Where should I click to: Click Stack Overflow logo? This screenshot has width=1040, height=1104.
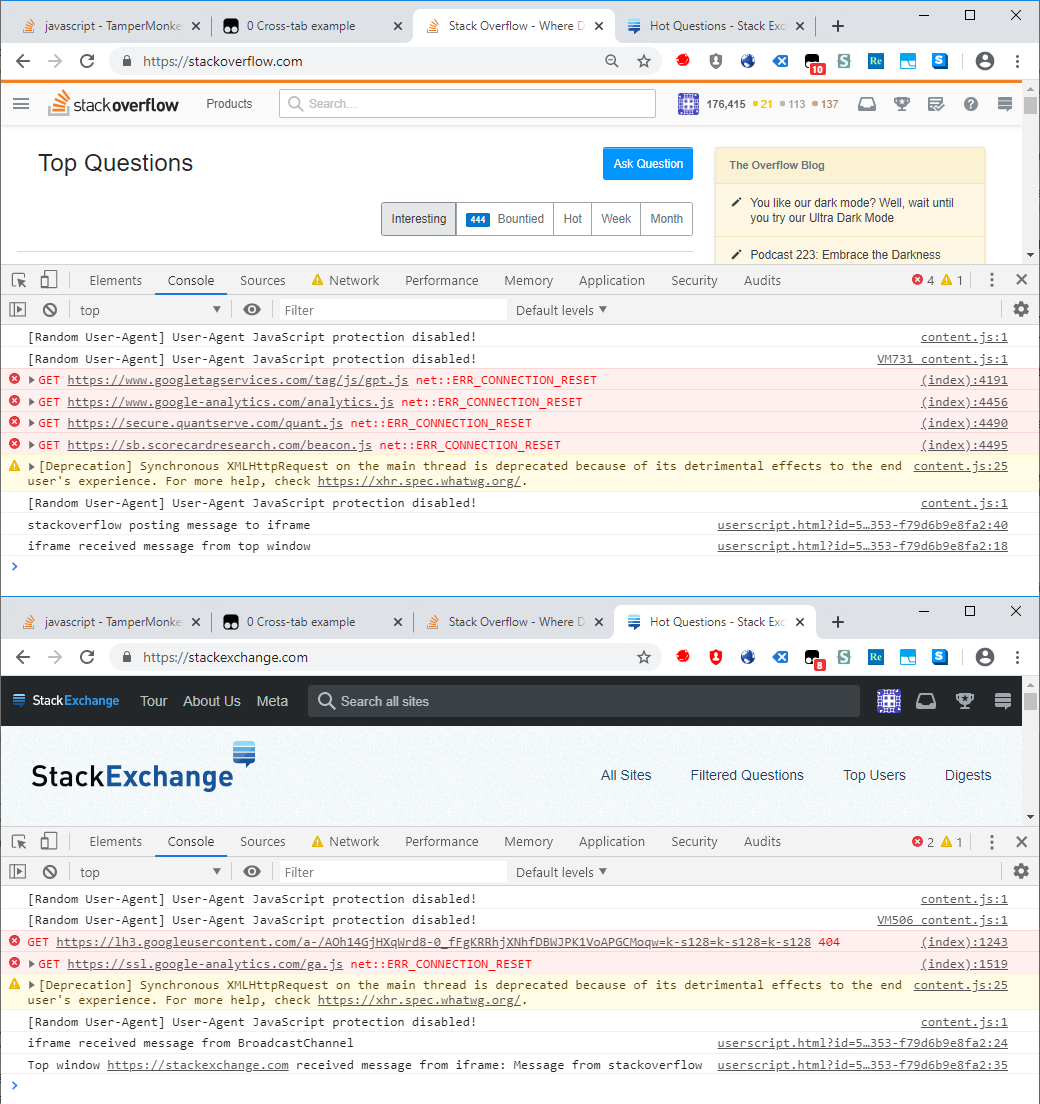113,104
